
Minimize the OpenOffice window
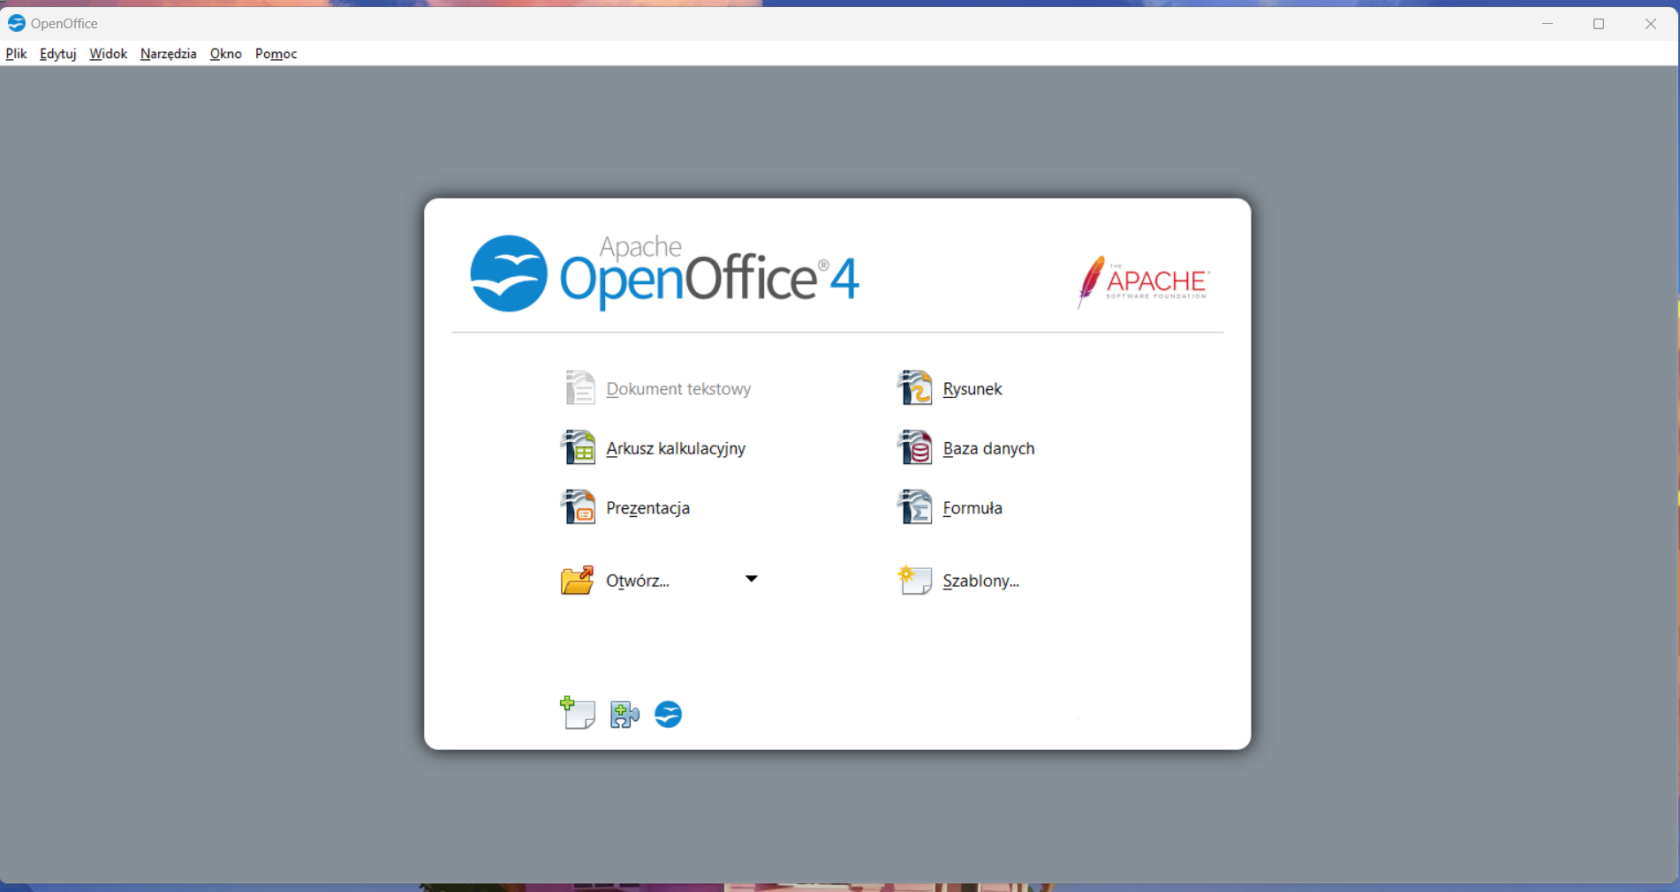pos(1547,23)
